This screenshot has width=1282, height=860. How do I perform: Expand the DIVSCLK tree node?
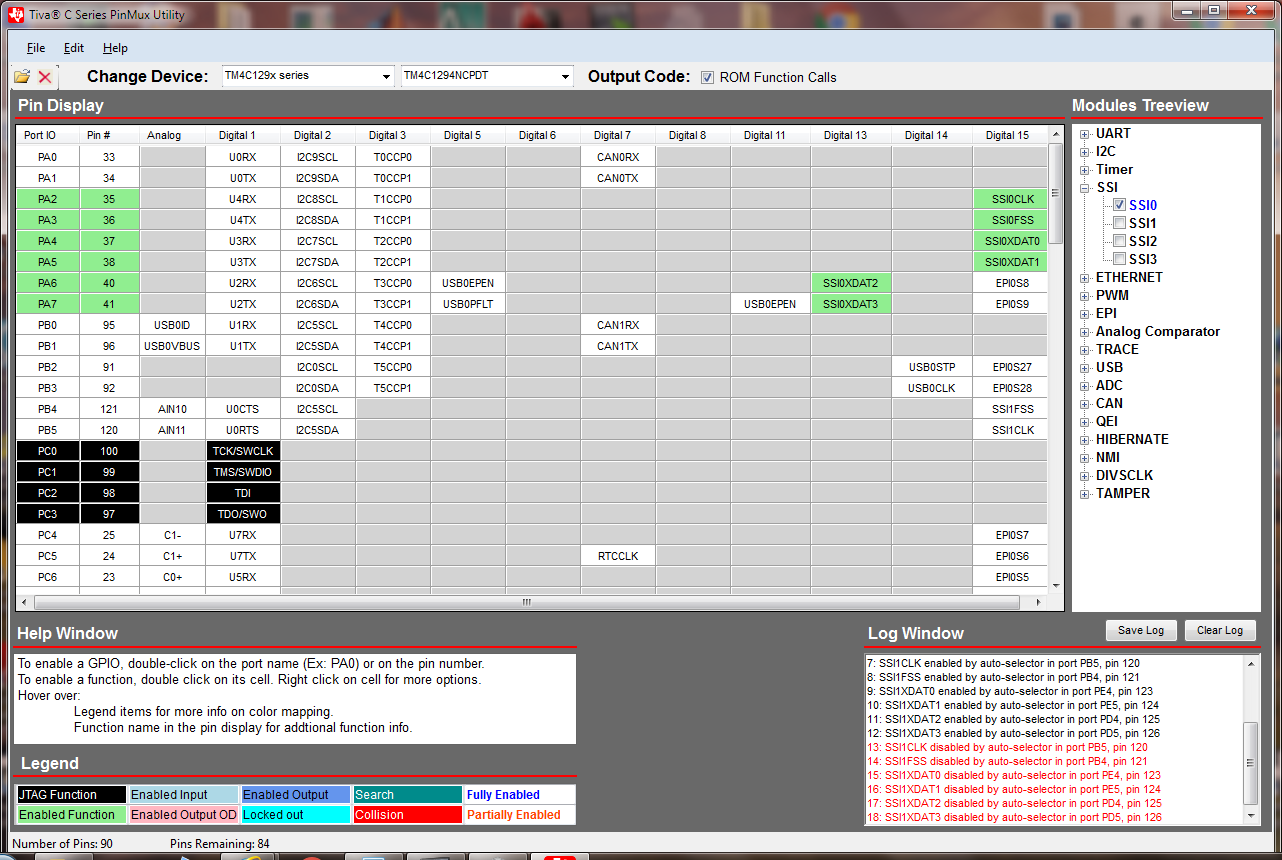[x=1085, y=475]
